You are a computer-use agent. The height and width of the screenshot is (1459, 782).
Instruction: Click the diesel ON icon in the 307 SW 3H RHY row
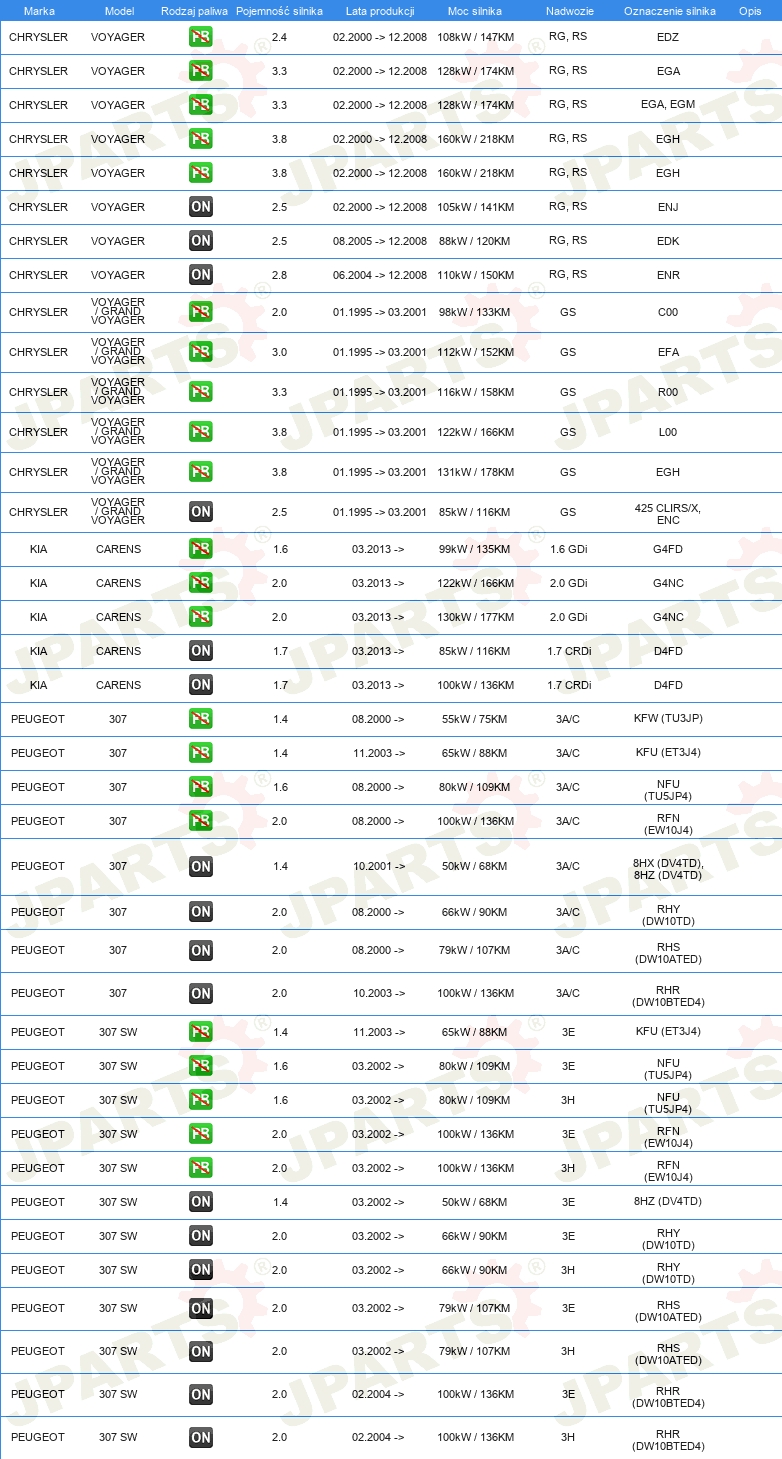tap(201, 1270)
